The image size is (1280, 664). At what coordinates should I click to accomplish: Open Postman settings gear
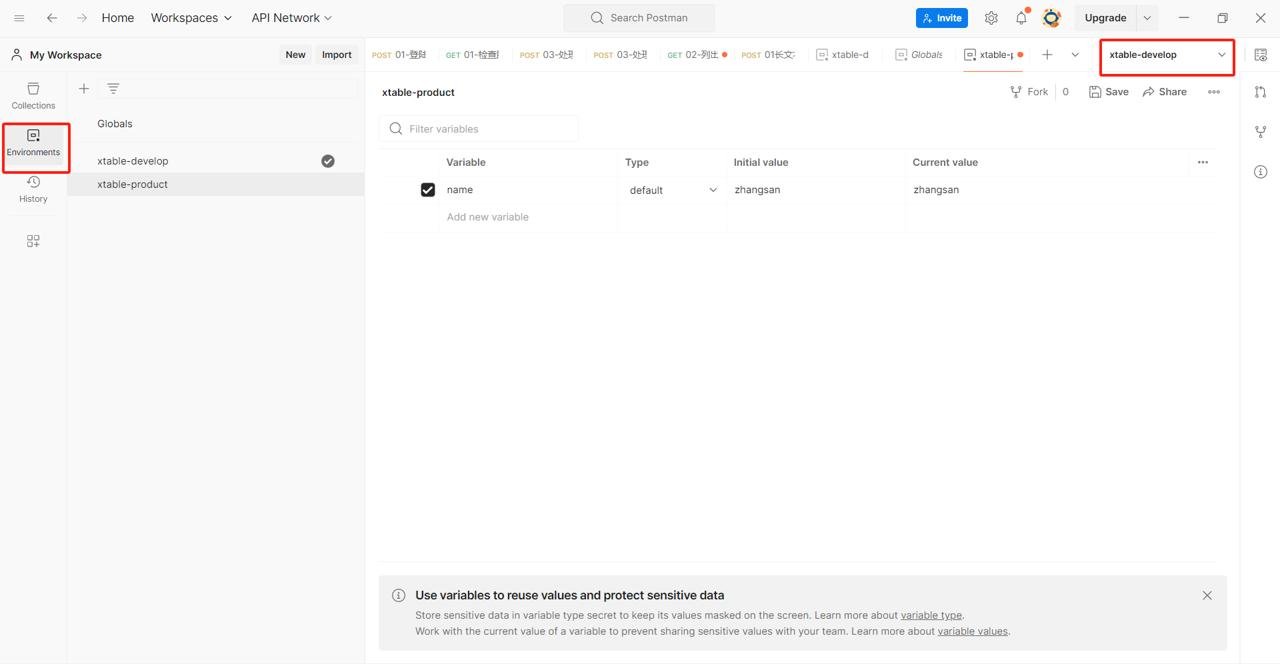click(x=991, y=18)
